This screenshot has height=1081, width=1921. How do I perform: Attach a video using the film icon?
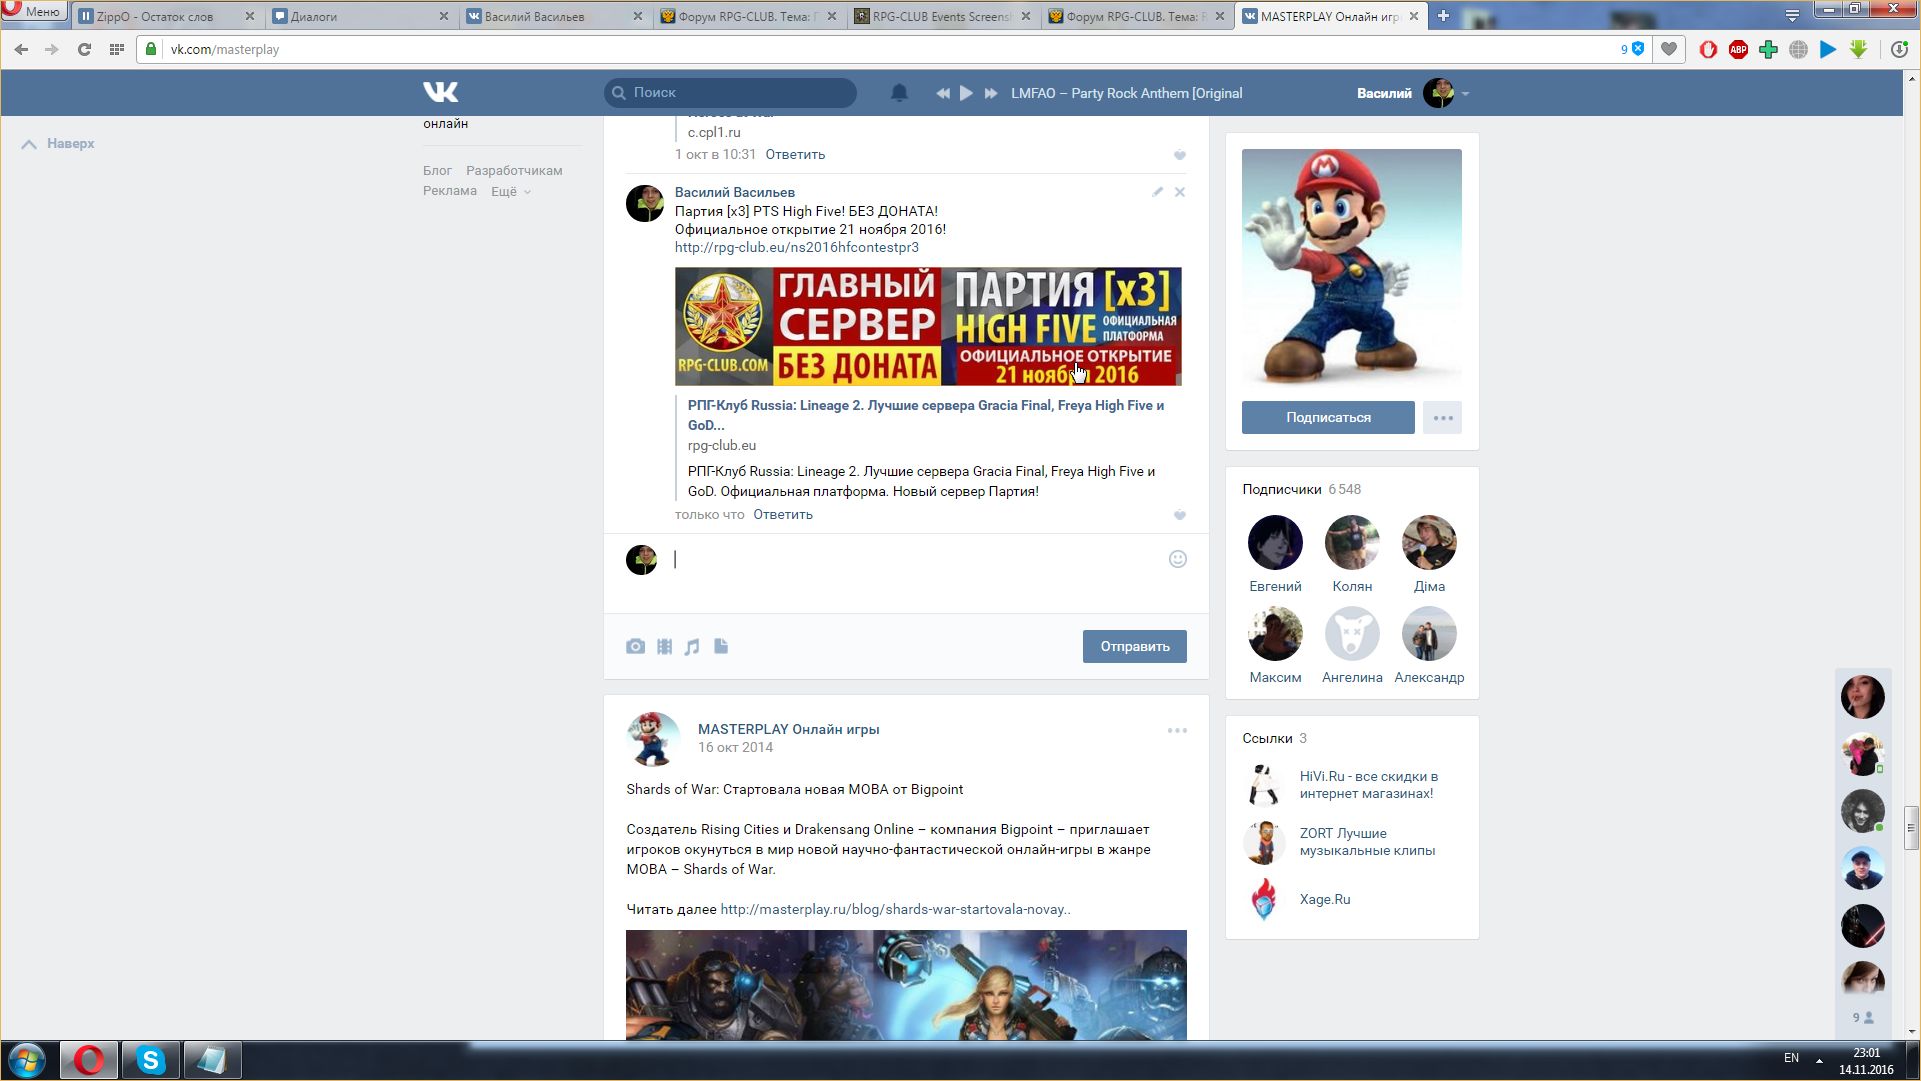664,647
